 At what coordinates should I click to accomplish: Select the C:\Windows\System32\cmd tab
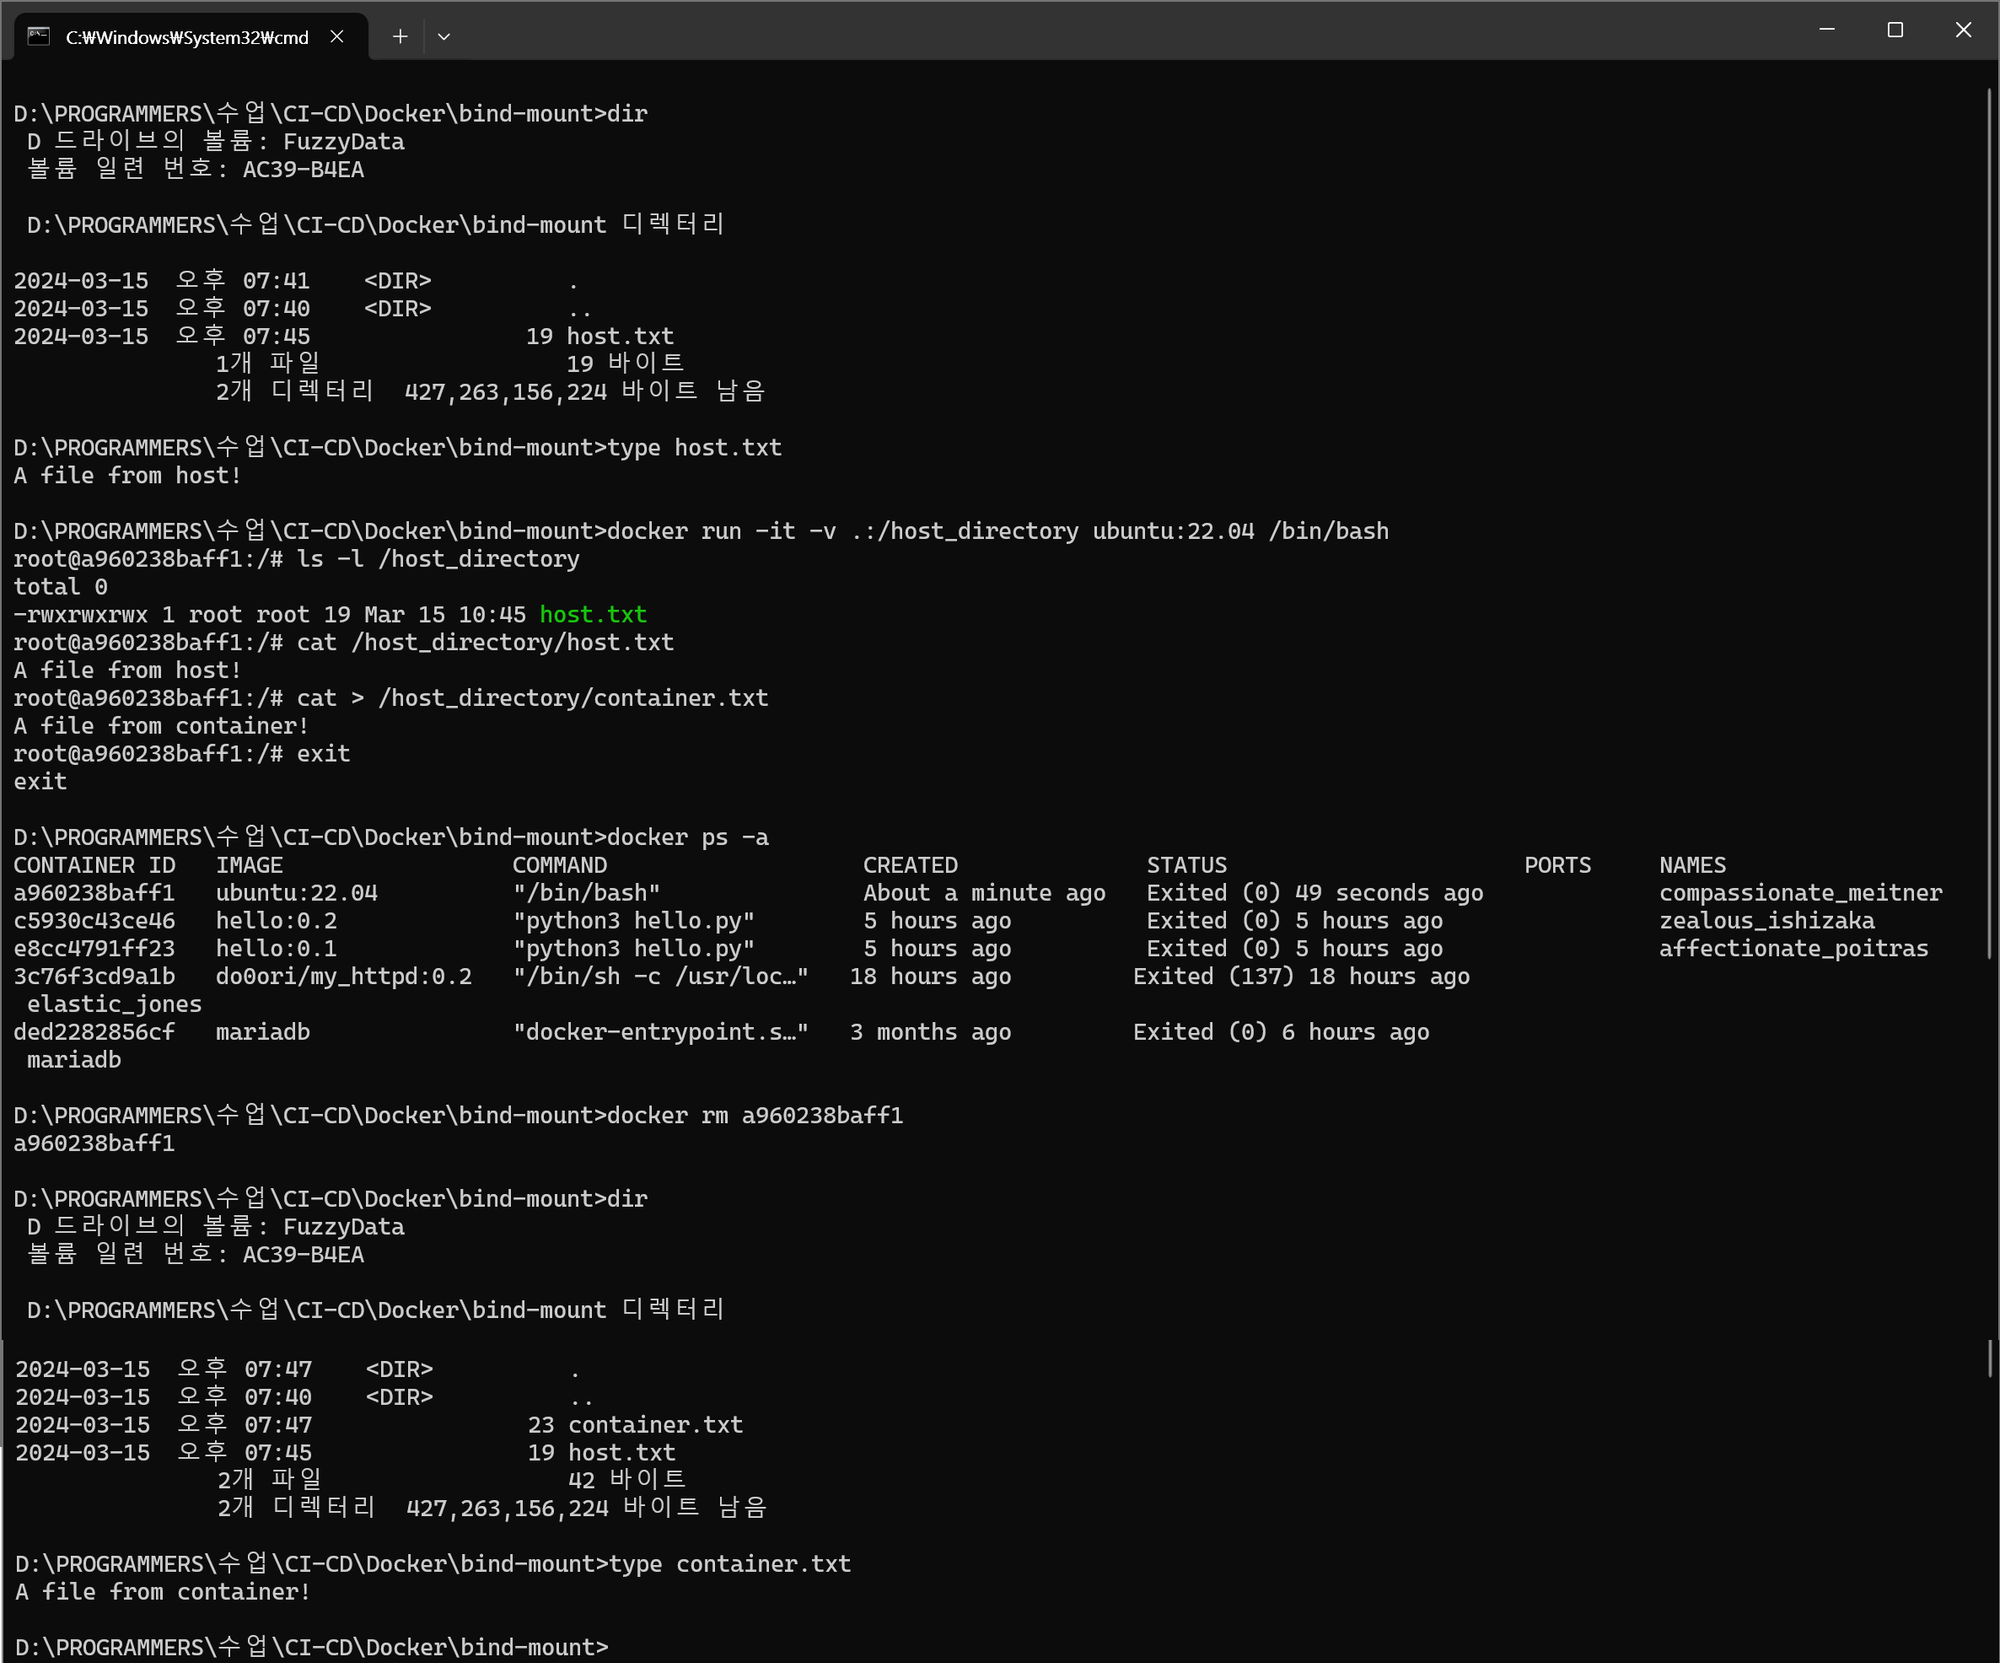click(190, 37)
